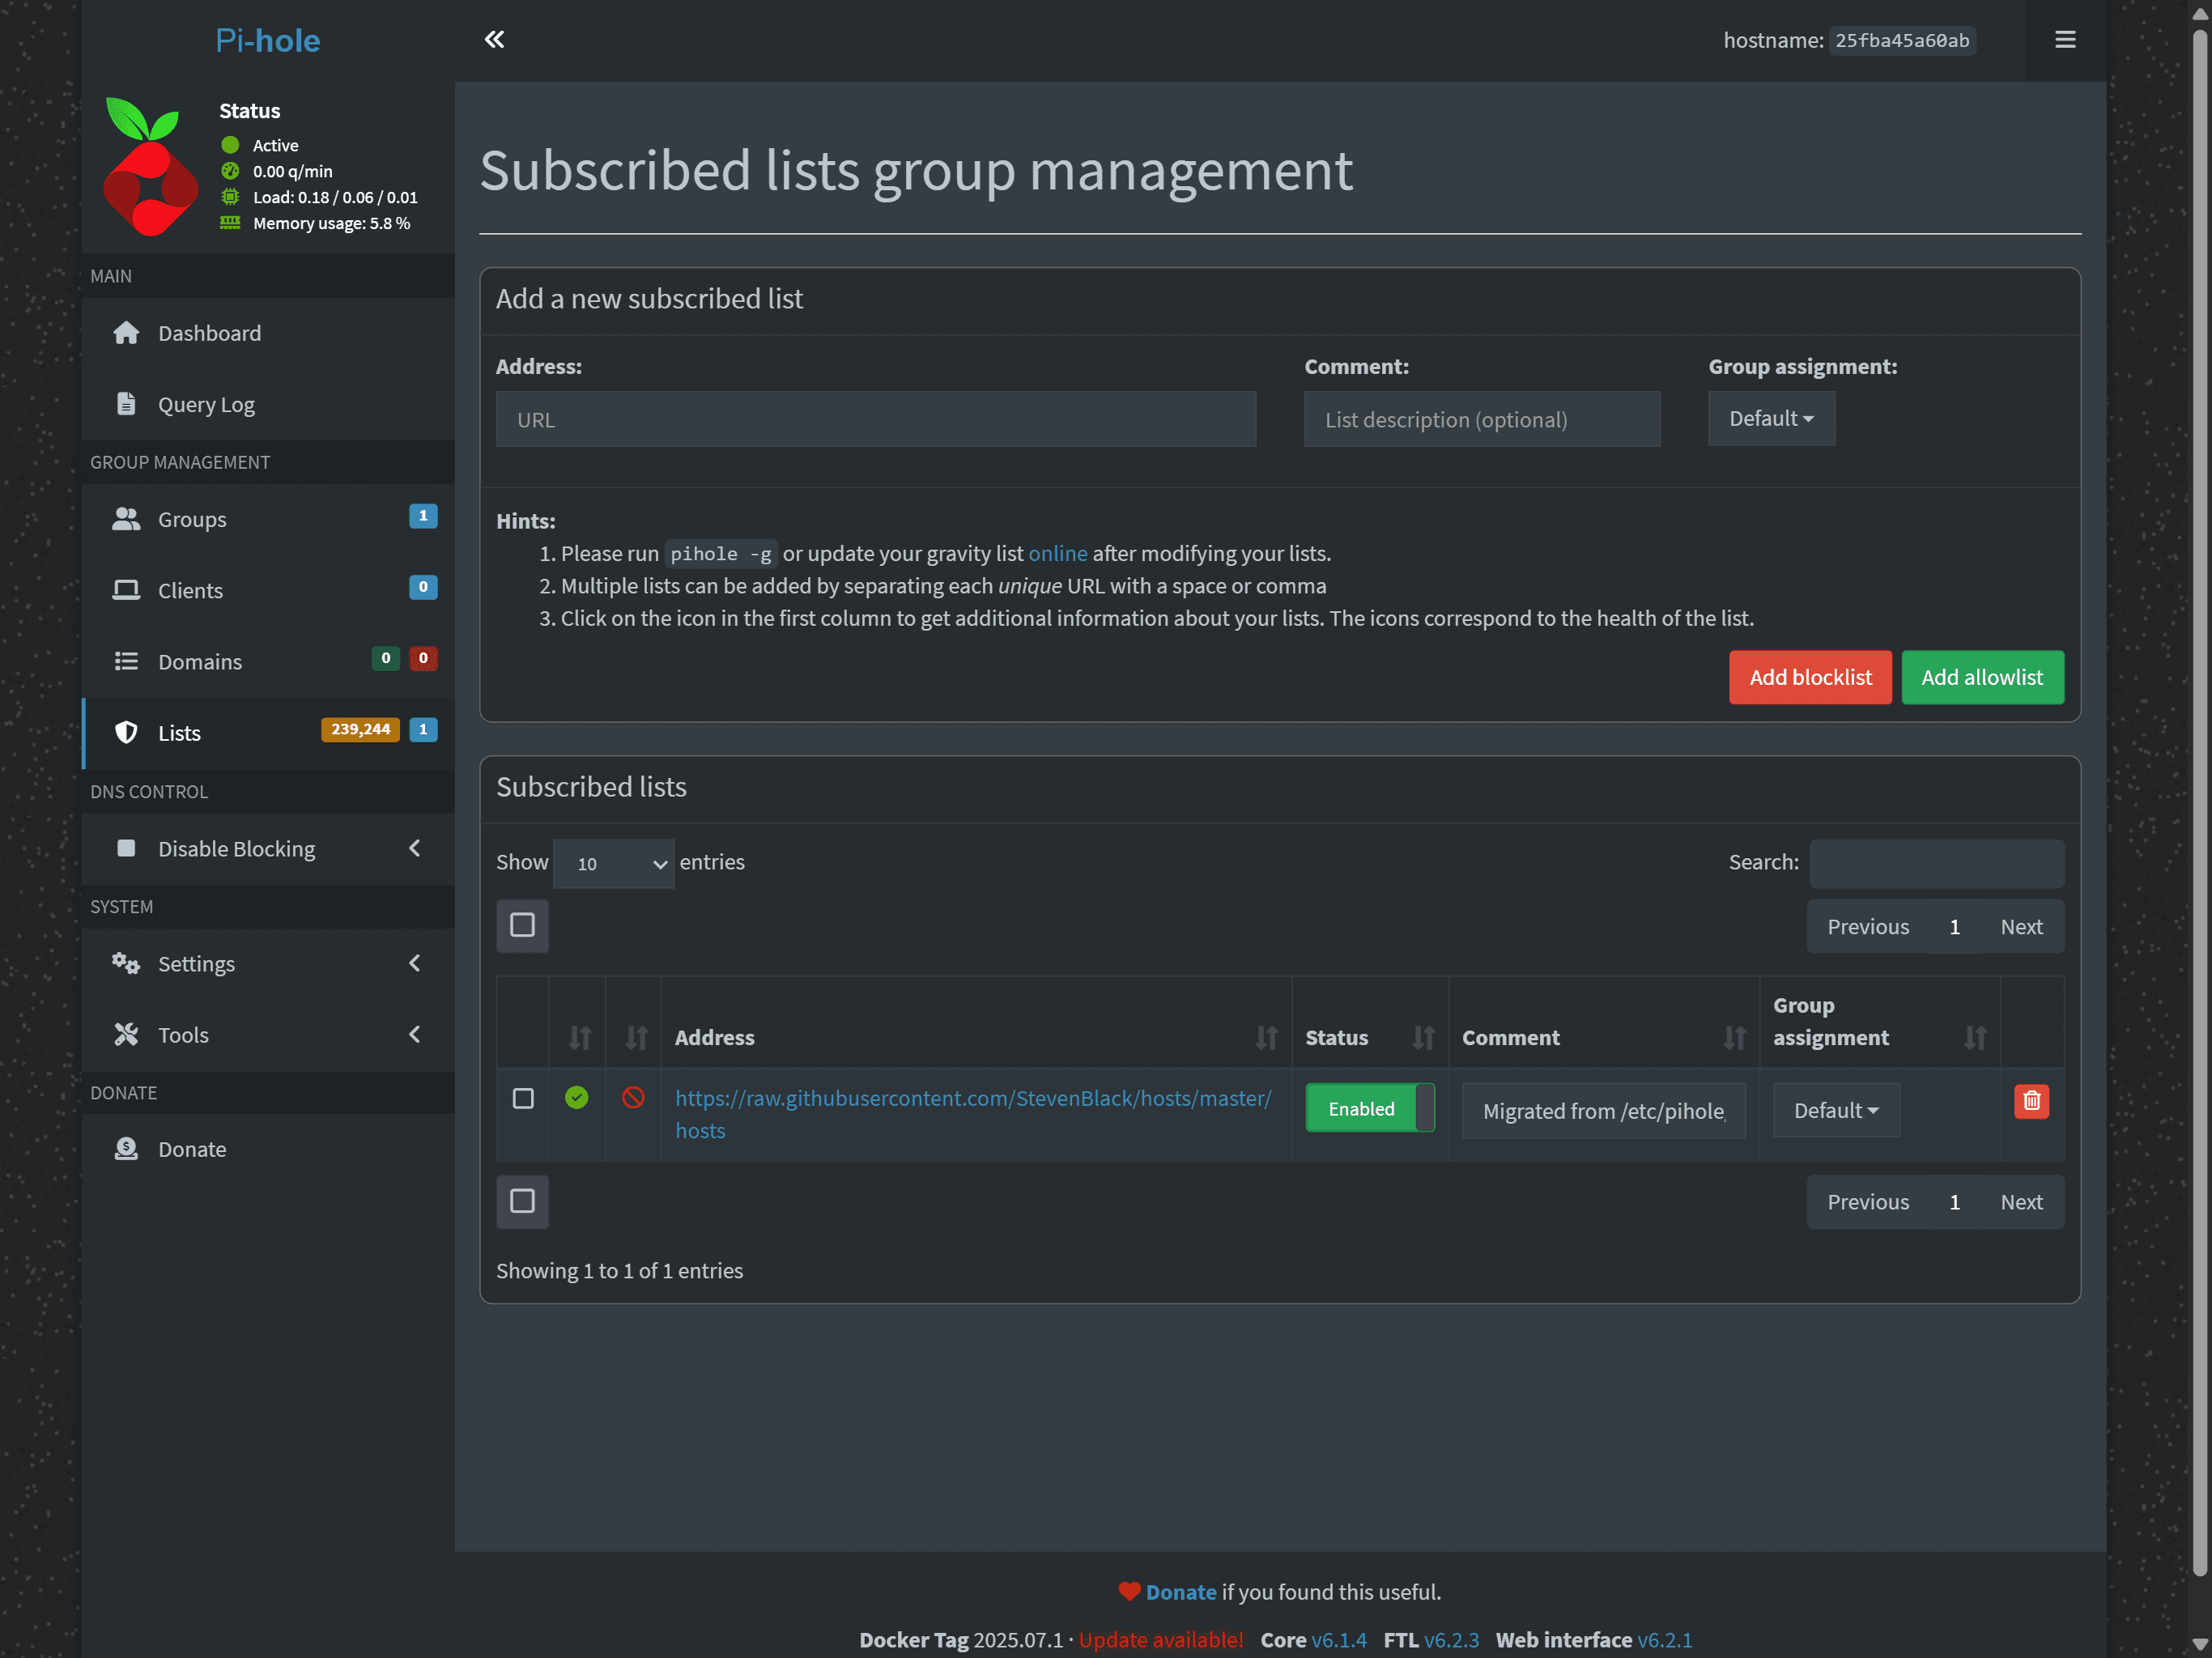Click the Donate link in footer
The height and width of the screenshot is (1658, 2212).
coord(1181,1591)
